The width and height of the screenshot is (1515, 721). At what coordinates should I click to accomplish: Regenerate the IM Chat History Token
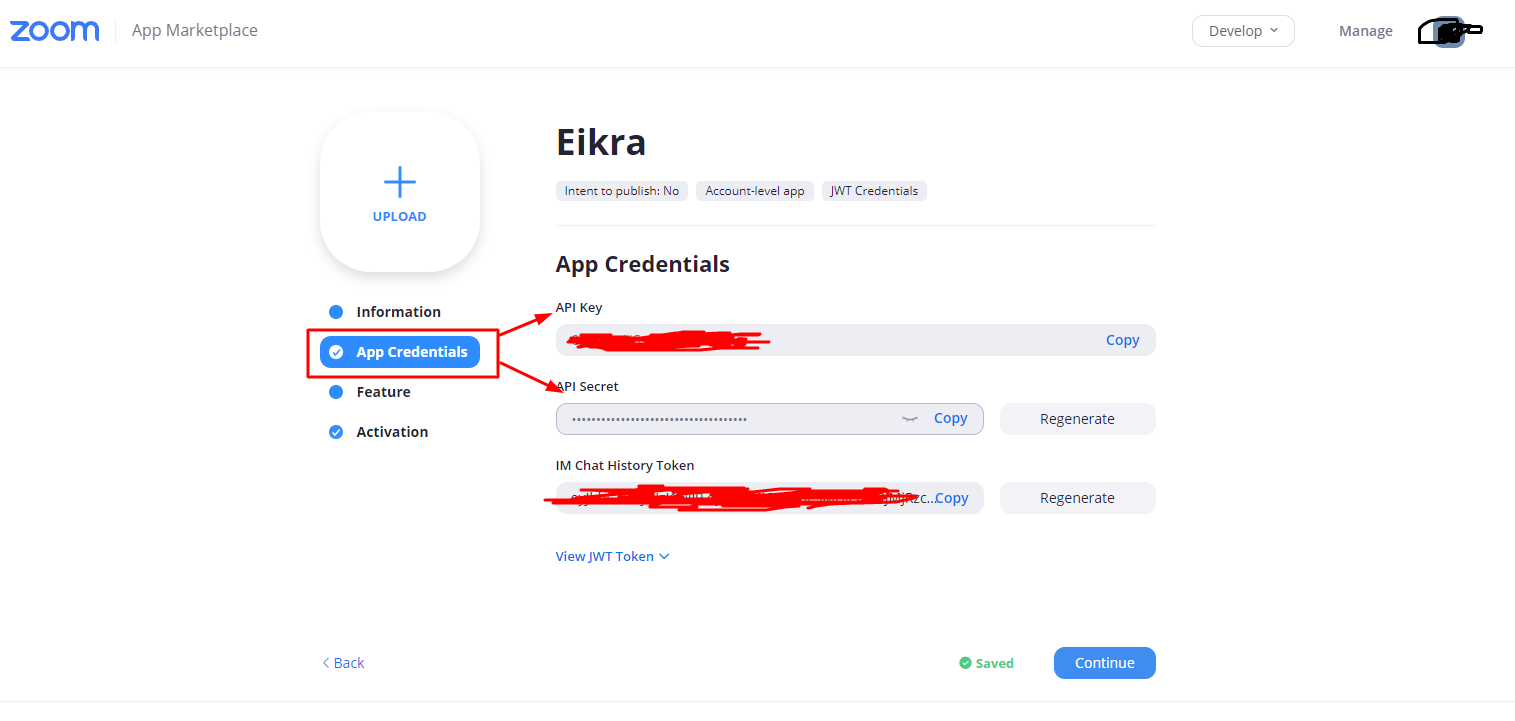click(1077, 498)
